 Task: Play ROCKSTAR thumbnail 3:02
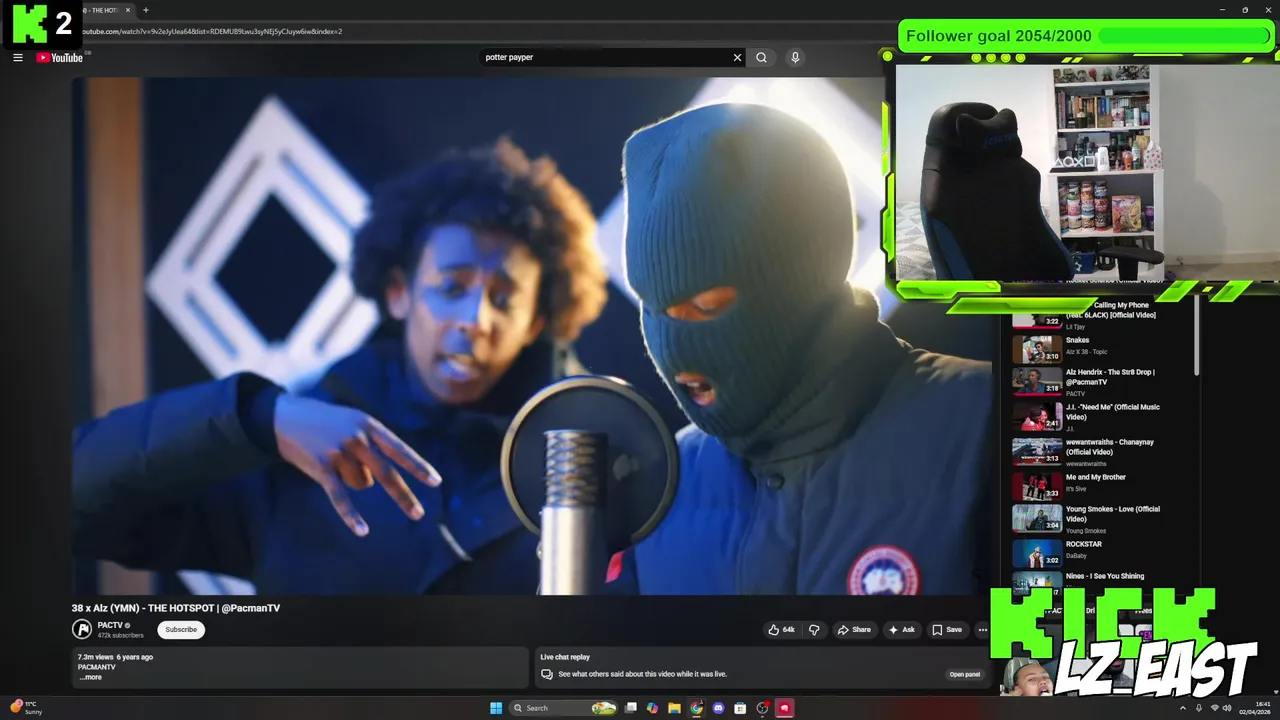[1037, 553]
